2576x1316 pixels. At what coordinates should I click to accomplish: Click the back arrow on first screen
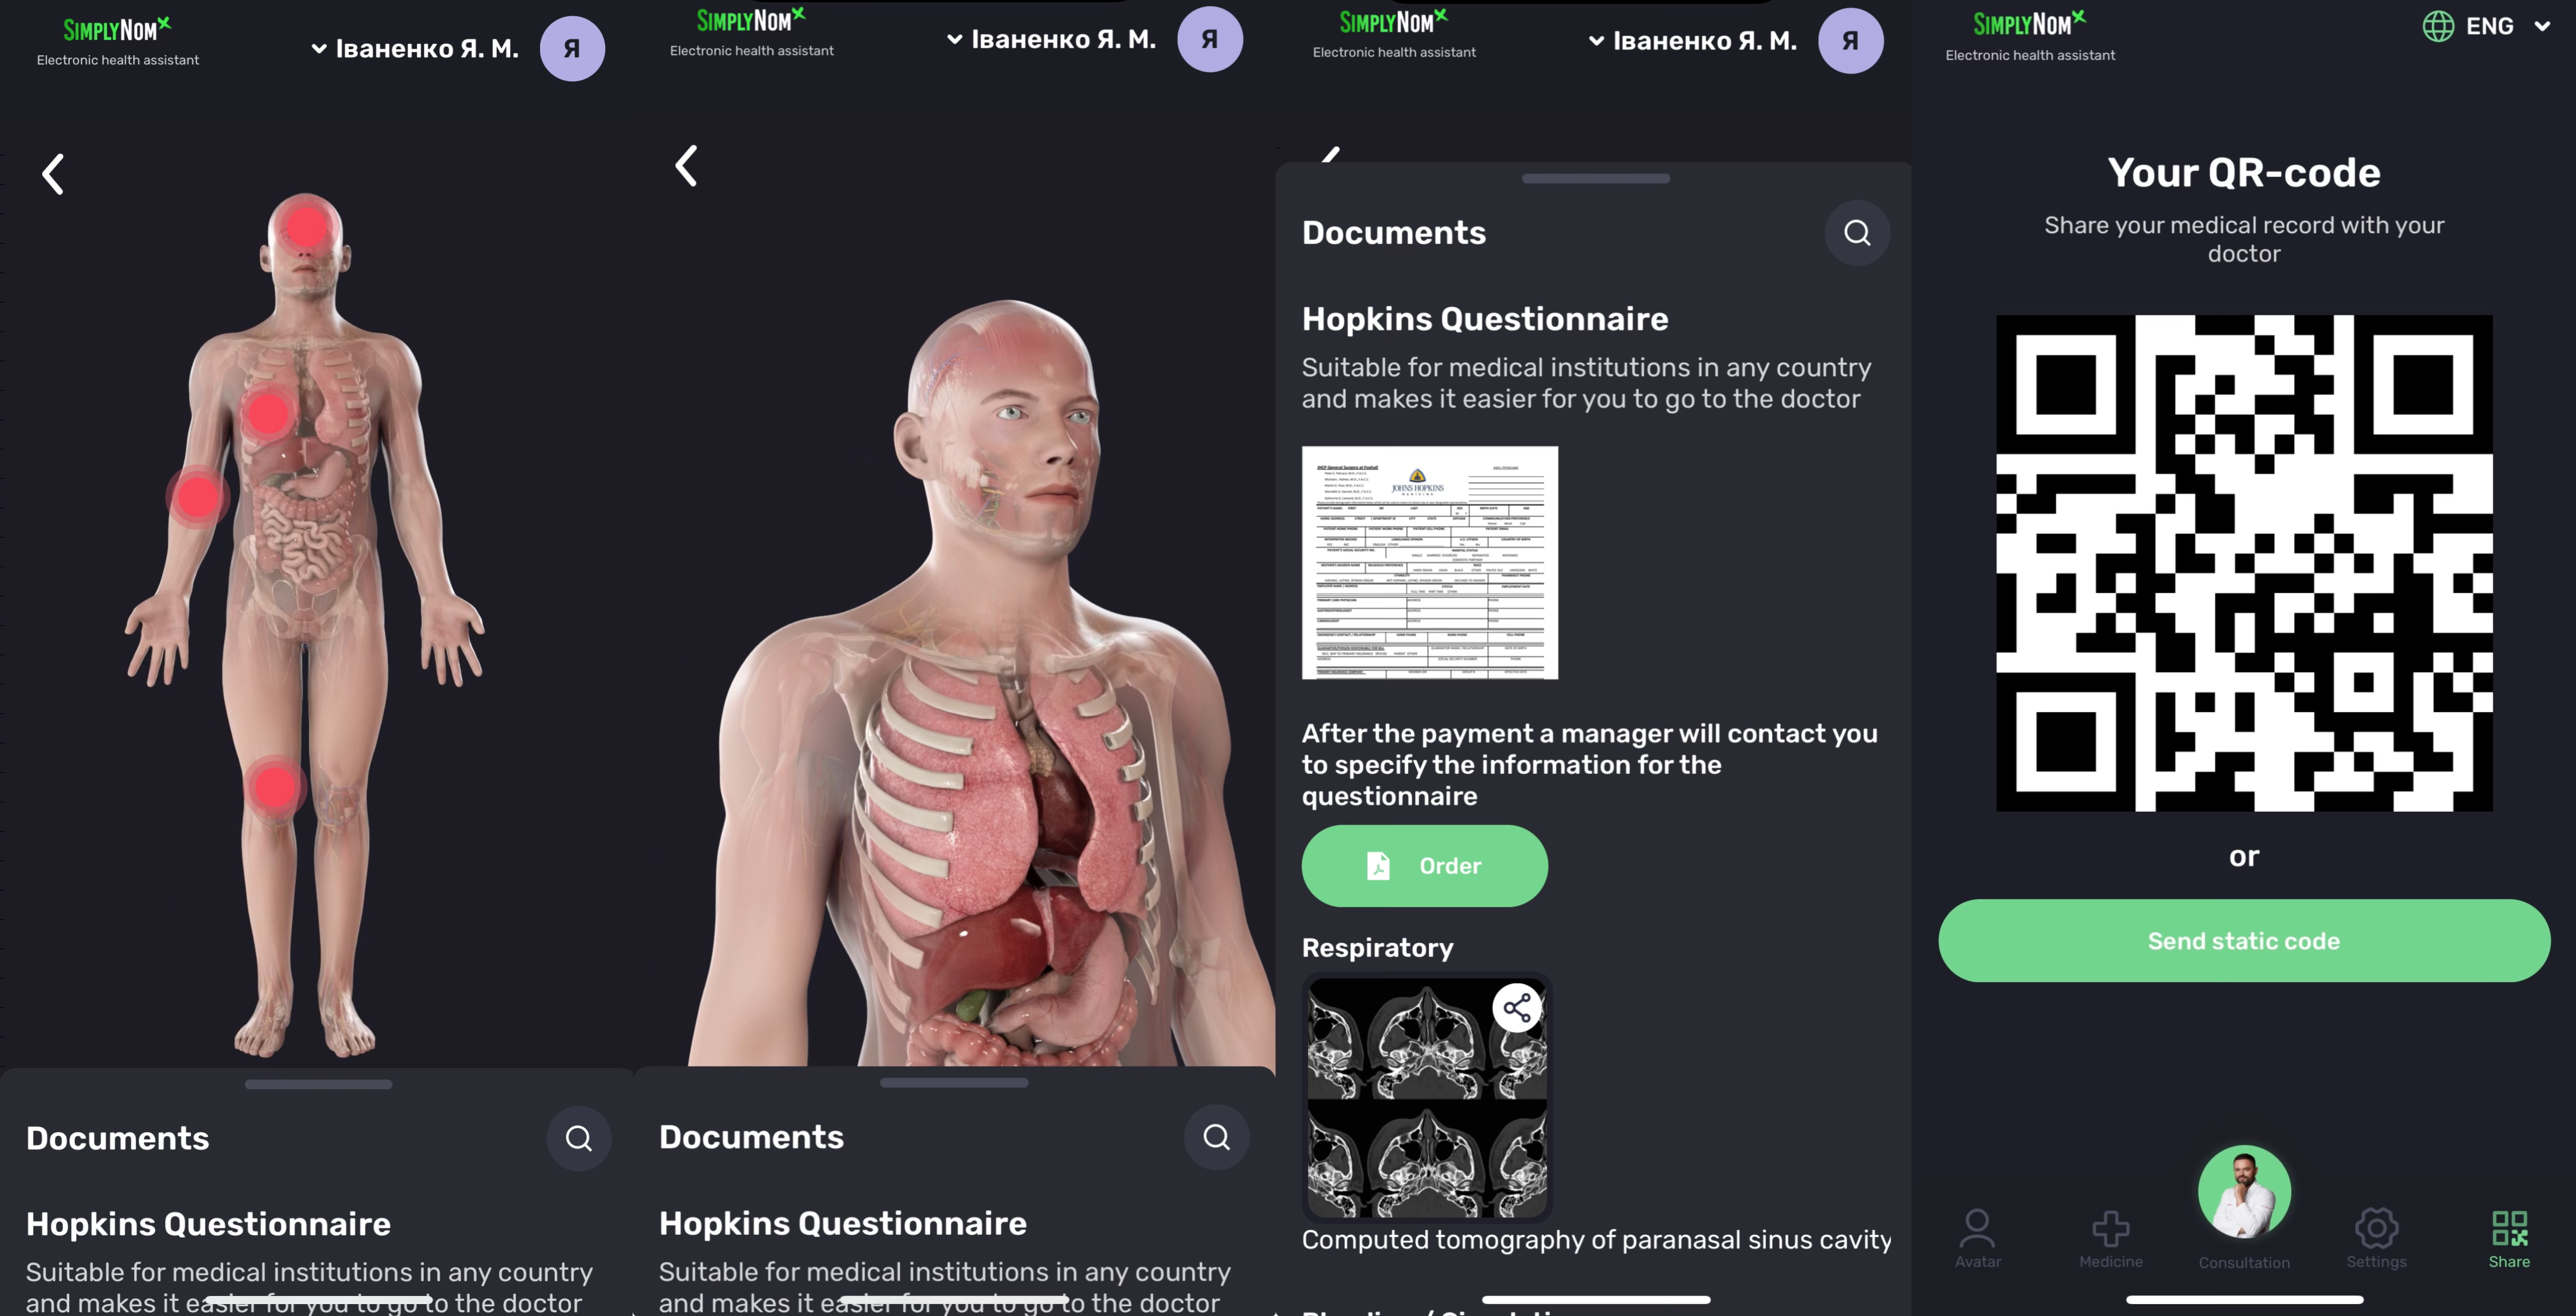53,174
